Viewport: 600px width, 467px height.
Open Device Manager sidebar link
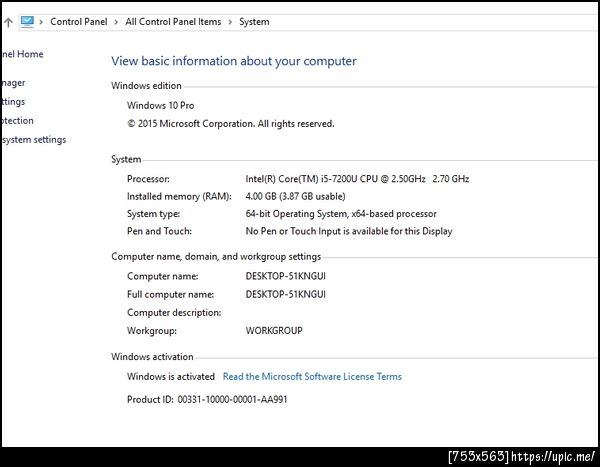point(13,83)
